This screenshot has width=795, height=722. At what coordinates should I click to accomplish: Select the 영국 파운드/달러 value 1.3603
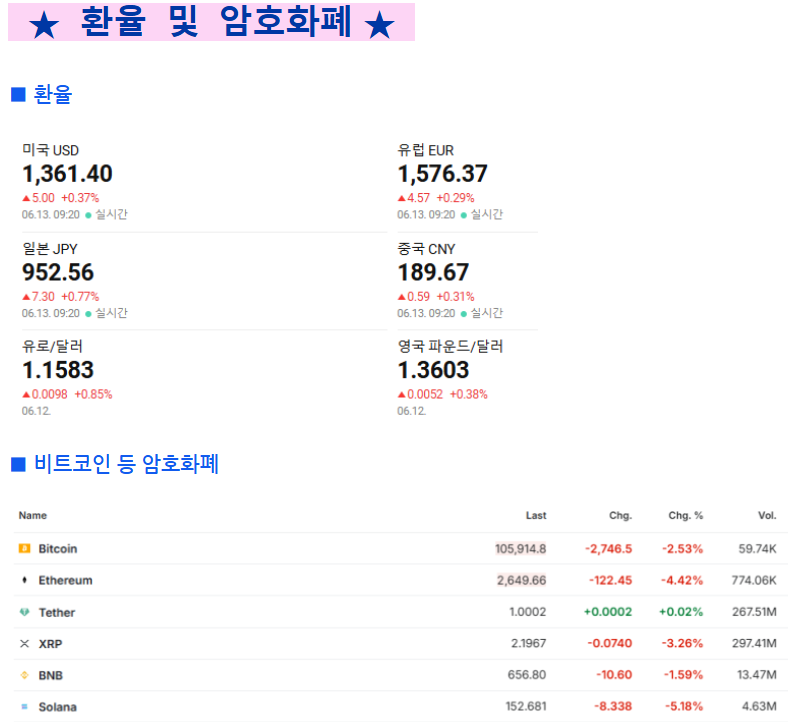433,370
